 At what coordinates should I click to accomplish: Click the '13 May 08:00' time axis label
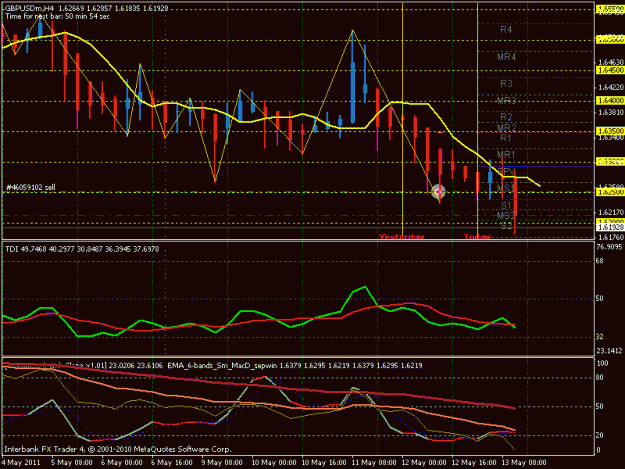click(524, 463)
